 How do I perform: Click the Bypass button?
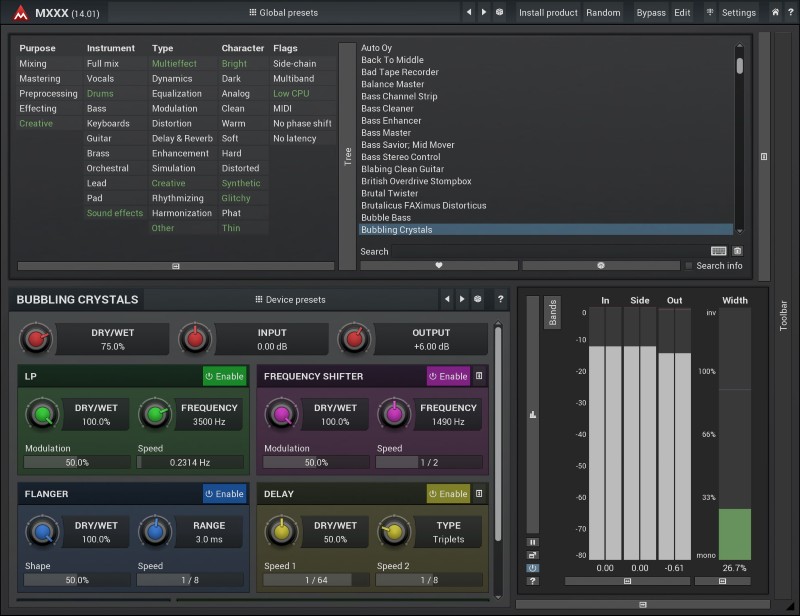[650, 13]
